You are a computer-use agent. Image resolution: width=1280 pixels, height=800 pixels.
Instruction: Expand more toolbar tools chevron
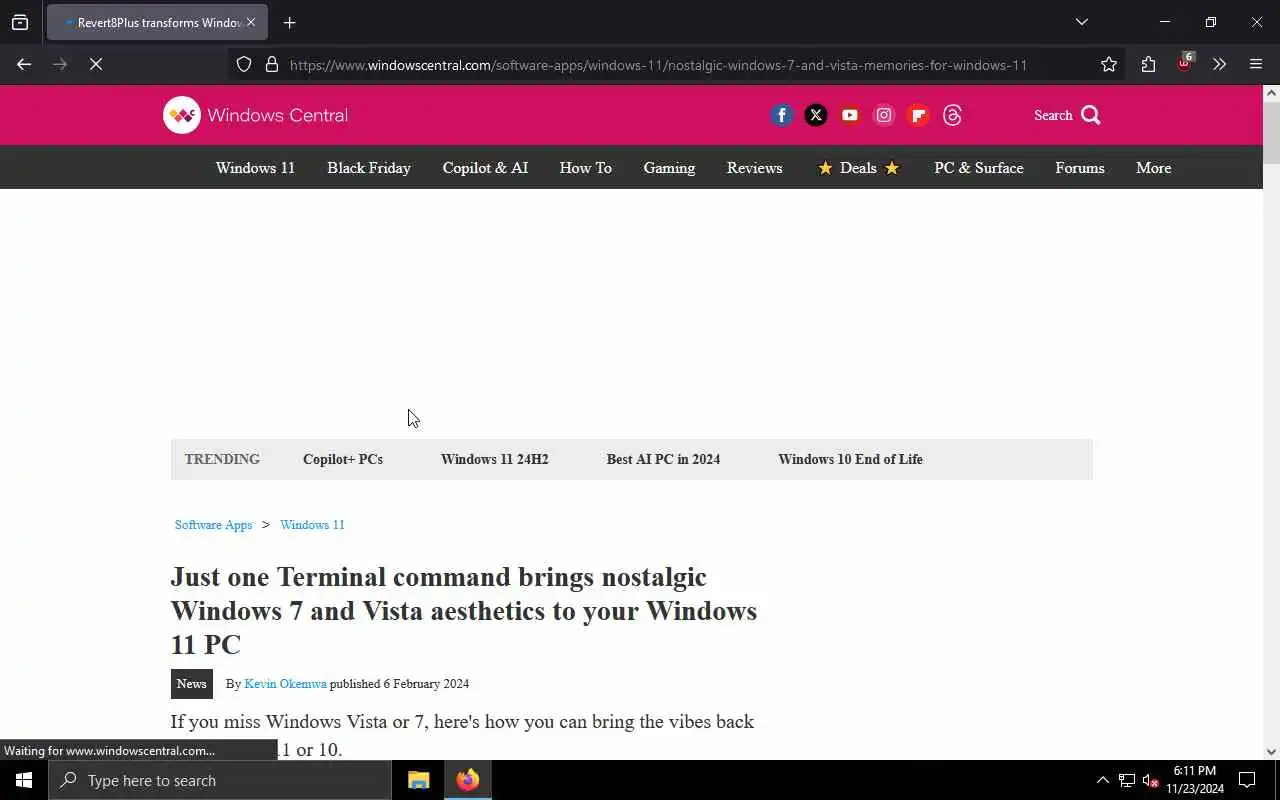point(1219,64)
